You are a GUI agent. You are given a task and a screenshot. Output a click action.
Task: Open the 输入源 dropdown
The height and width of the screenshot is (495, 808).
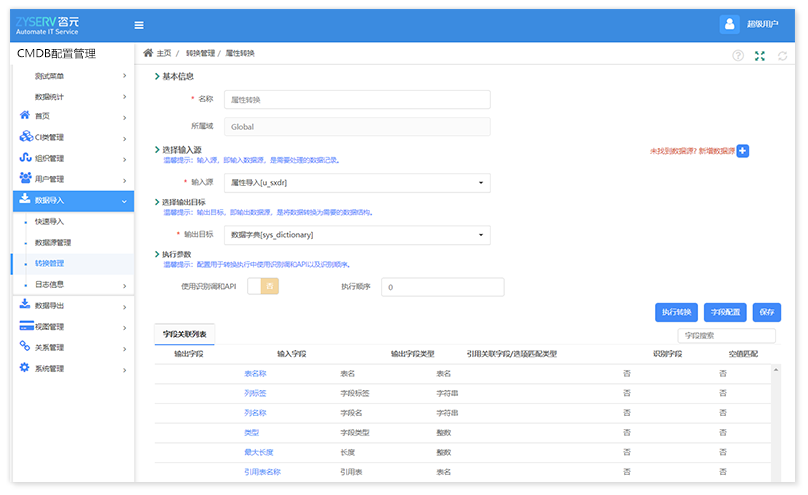click(x=357, y=183)
